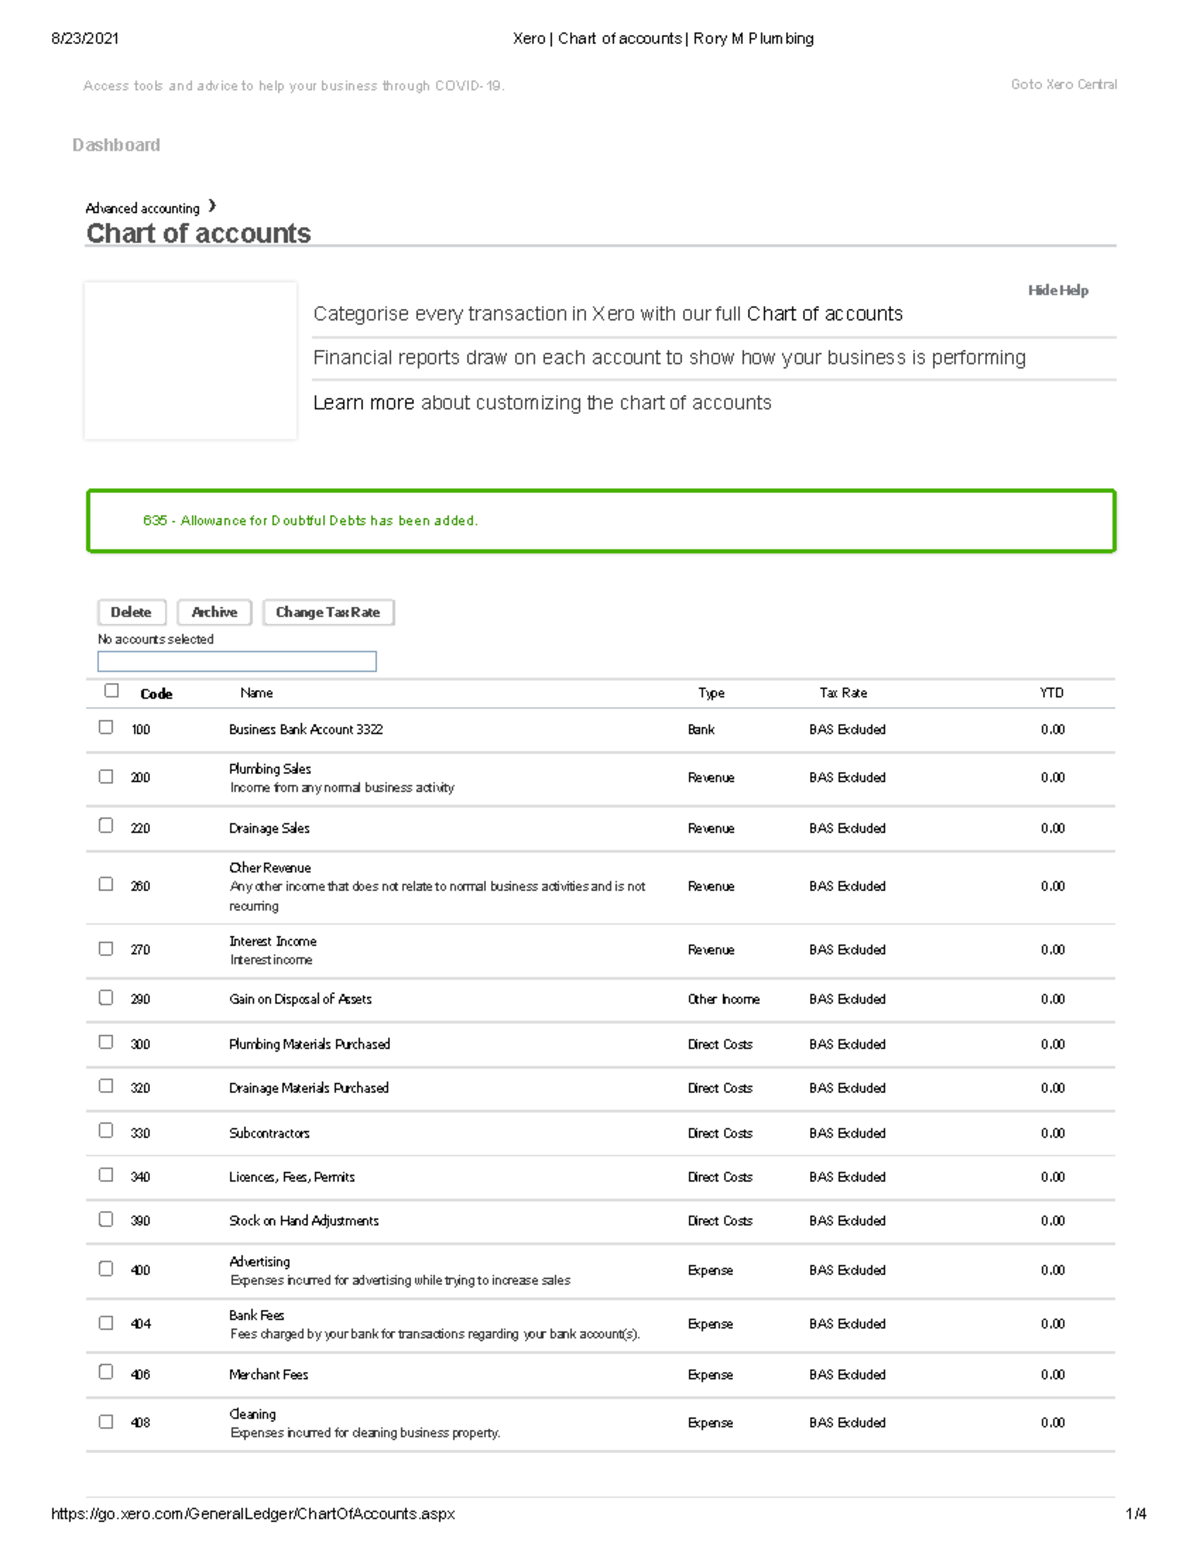This screenshot has height=1553, width=1200.
Task: Select the Subcontractors account checkbox
Action: (107, 1130)
